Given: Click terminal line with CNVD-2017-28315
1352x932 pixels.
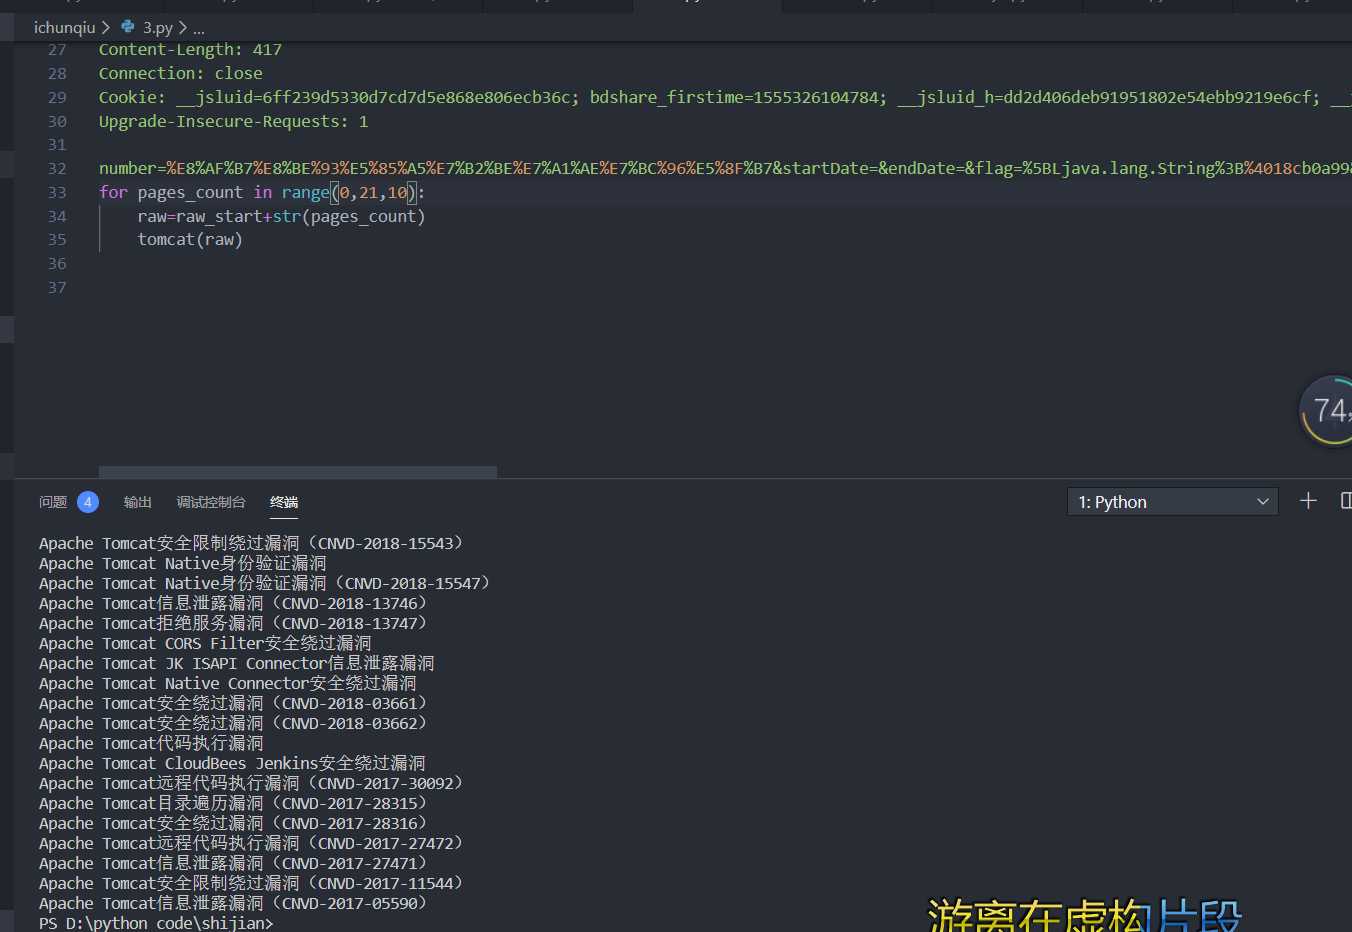Looking at the screenshot, I should tap(234, 803).
